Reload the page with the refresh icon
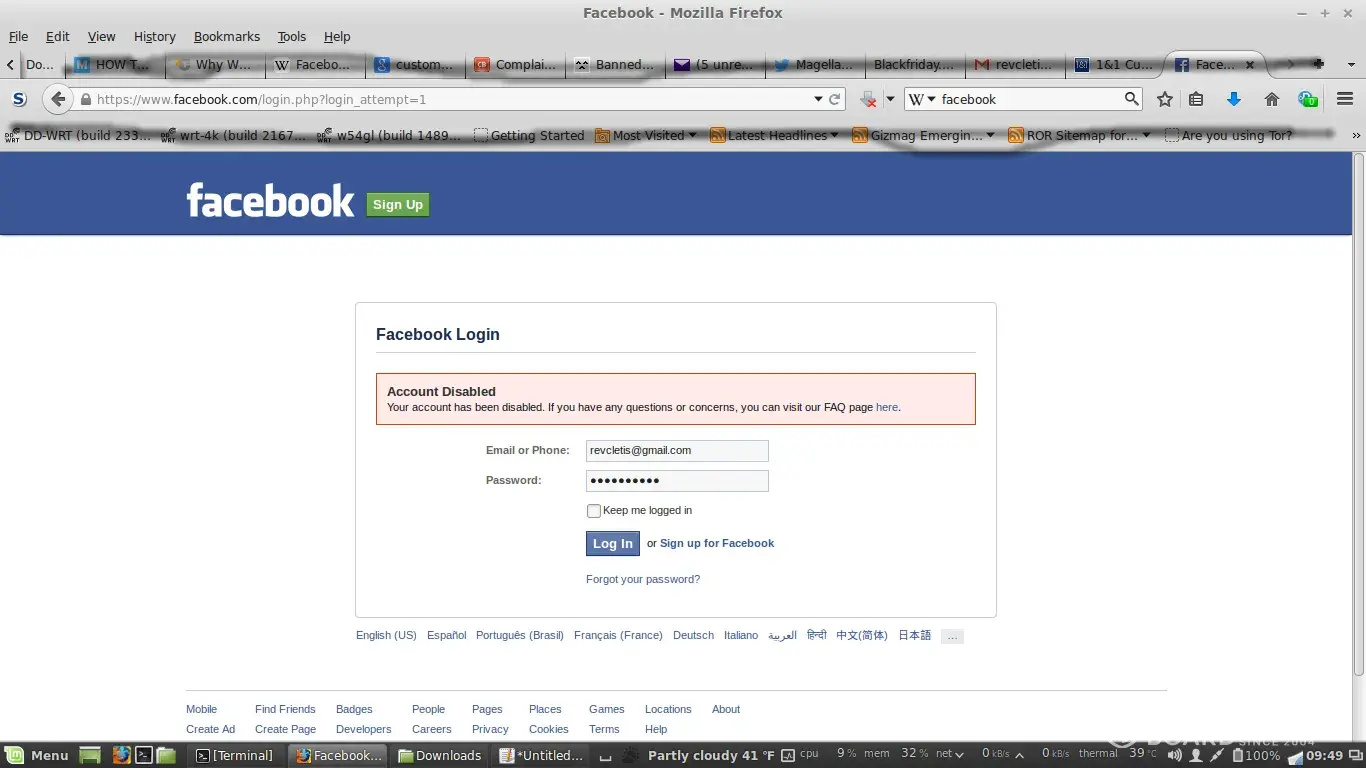The image size is (1366, 768). pos(834,99)
